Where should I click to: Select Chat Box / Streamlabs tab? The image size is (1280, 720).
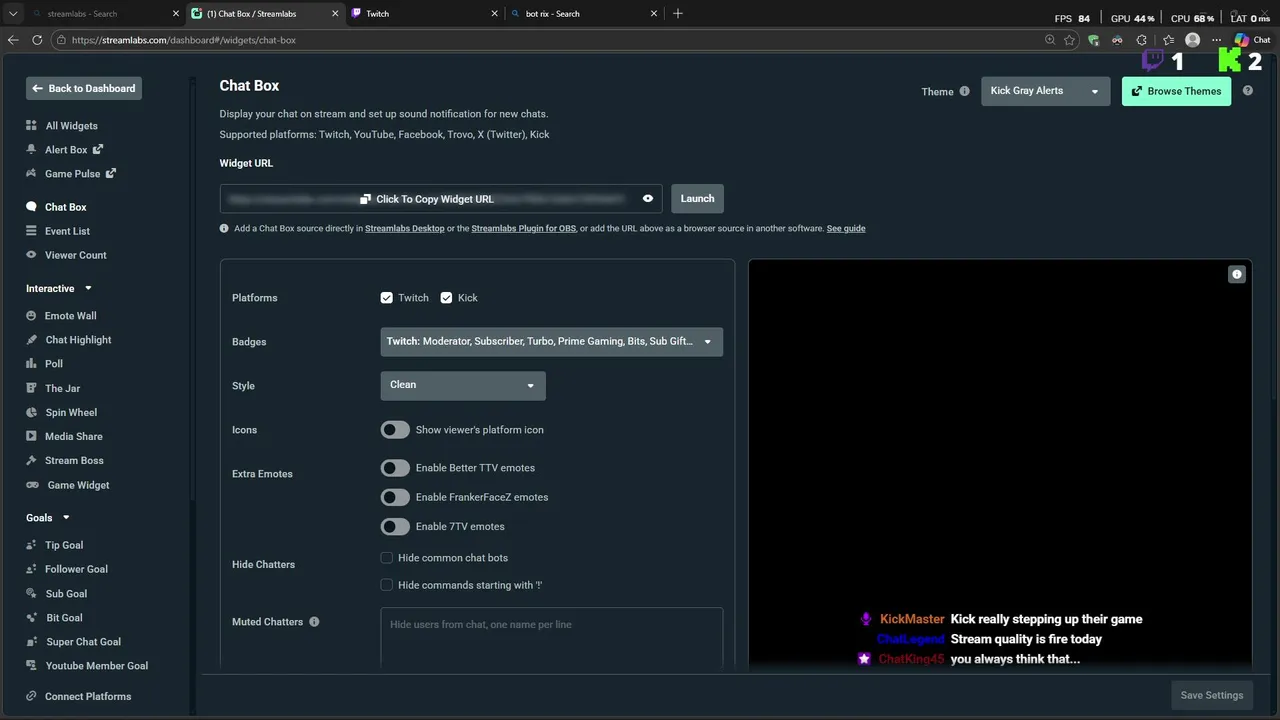(265, 14)
